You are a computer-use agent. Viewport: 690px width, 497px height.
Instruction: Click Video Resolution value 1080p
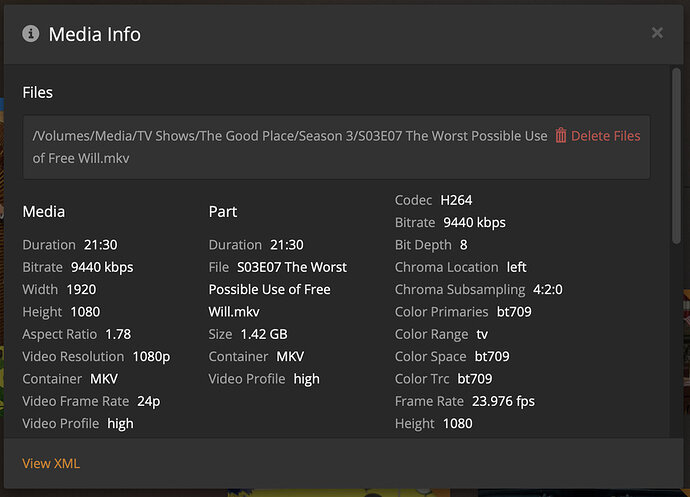tap(151, 357)
